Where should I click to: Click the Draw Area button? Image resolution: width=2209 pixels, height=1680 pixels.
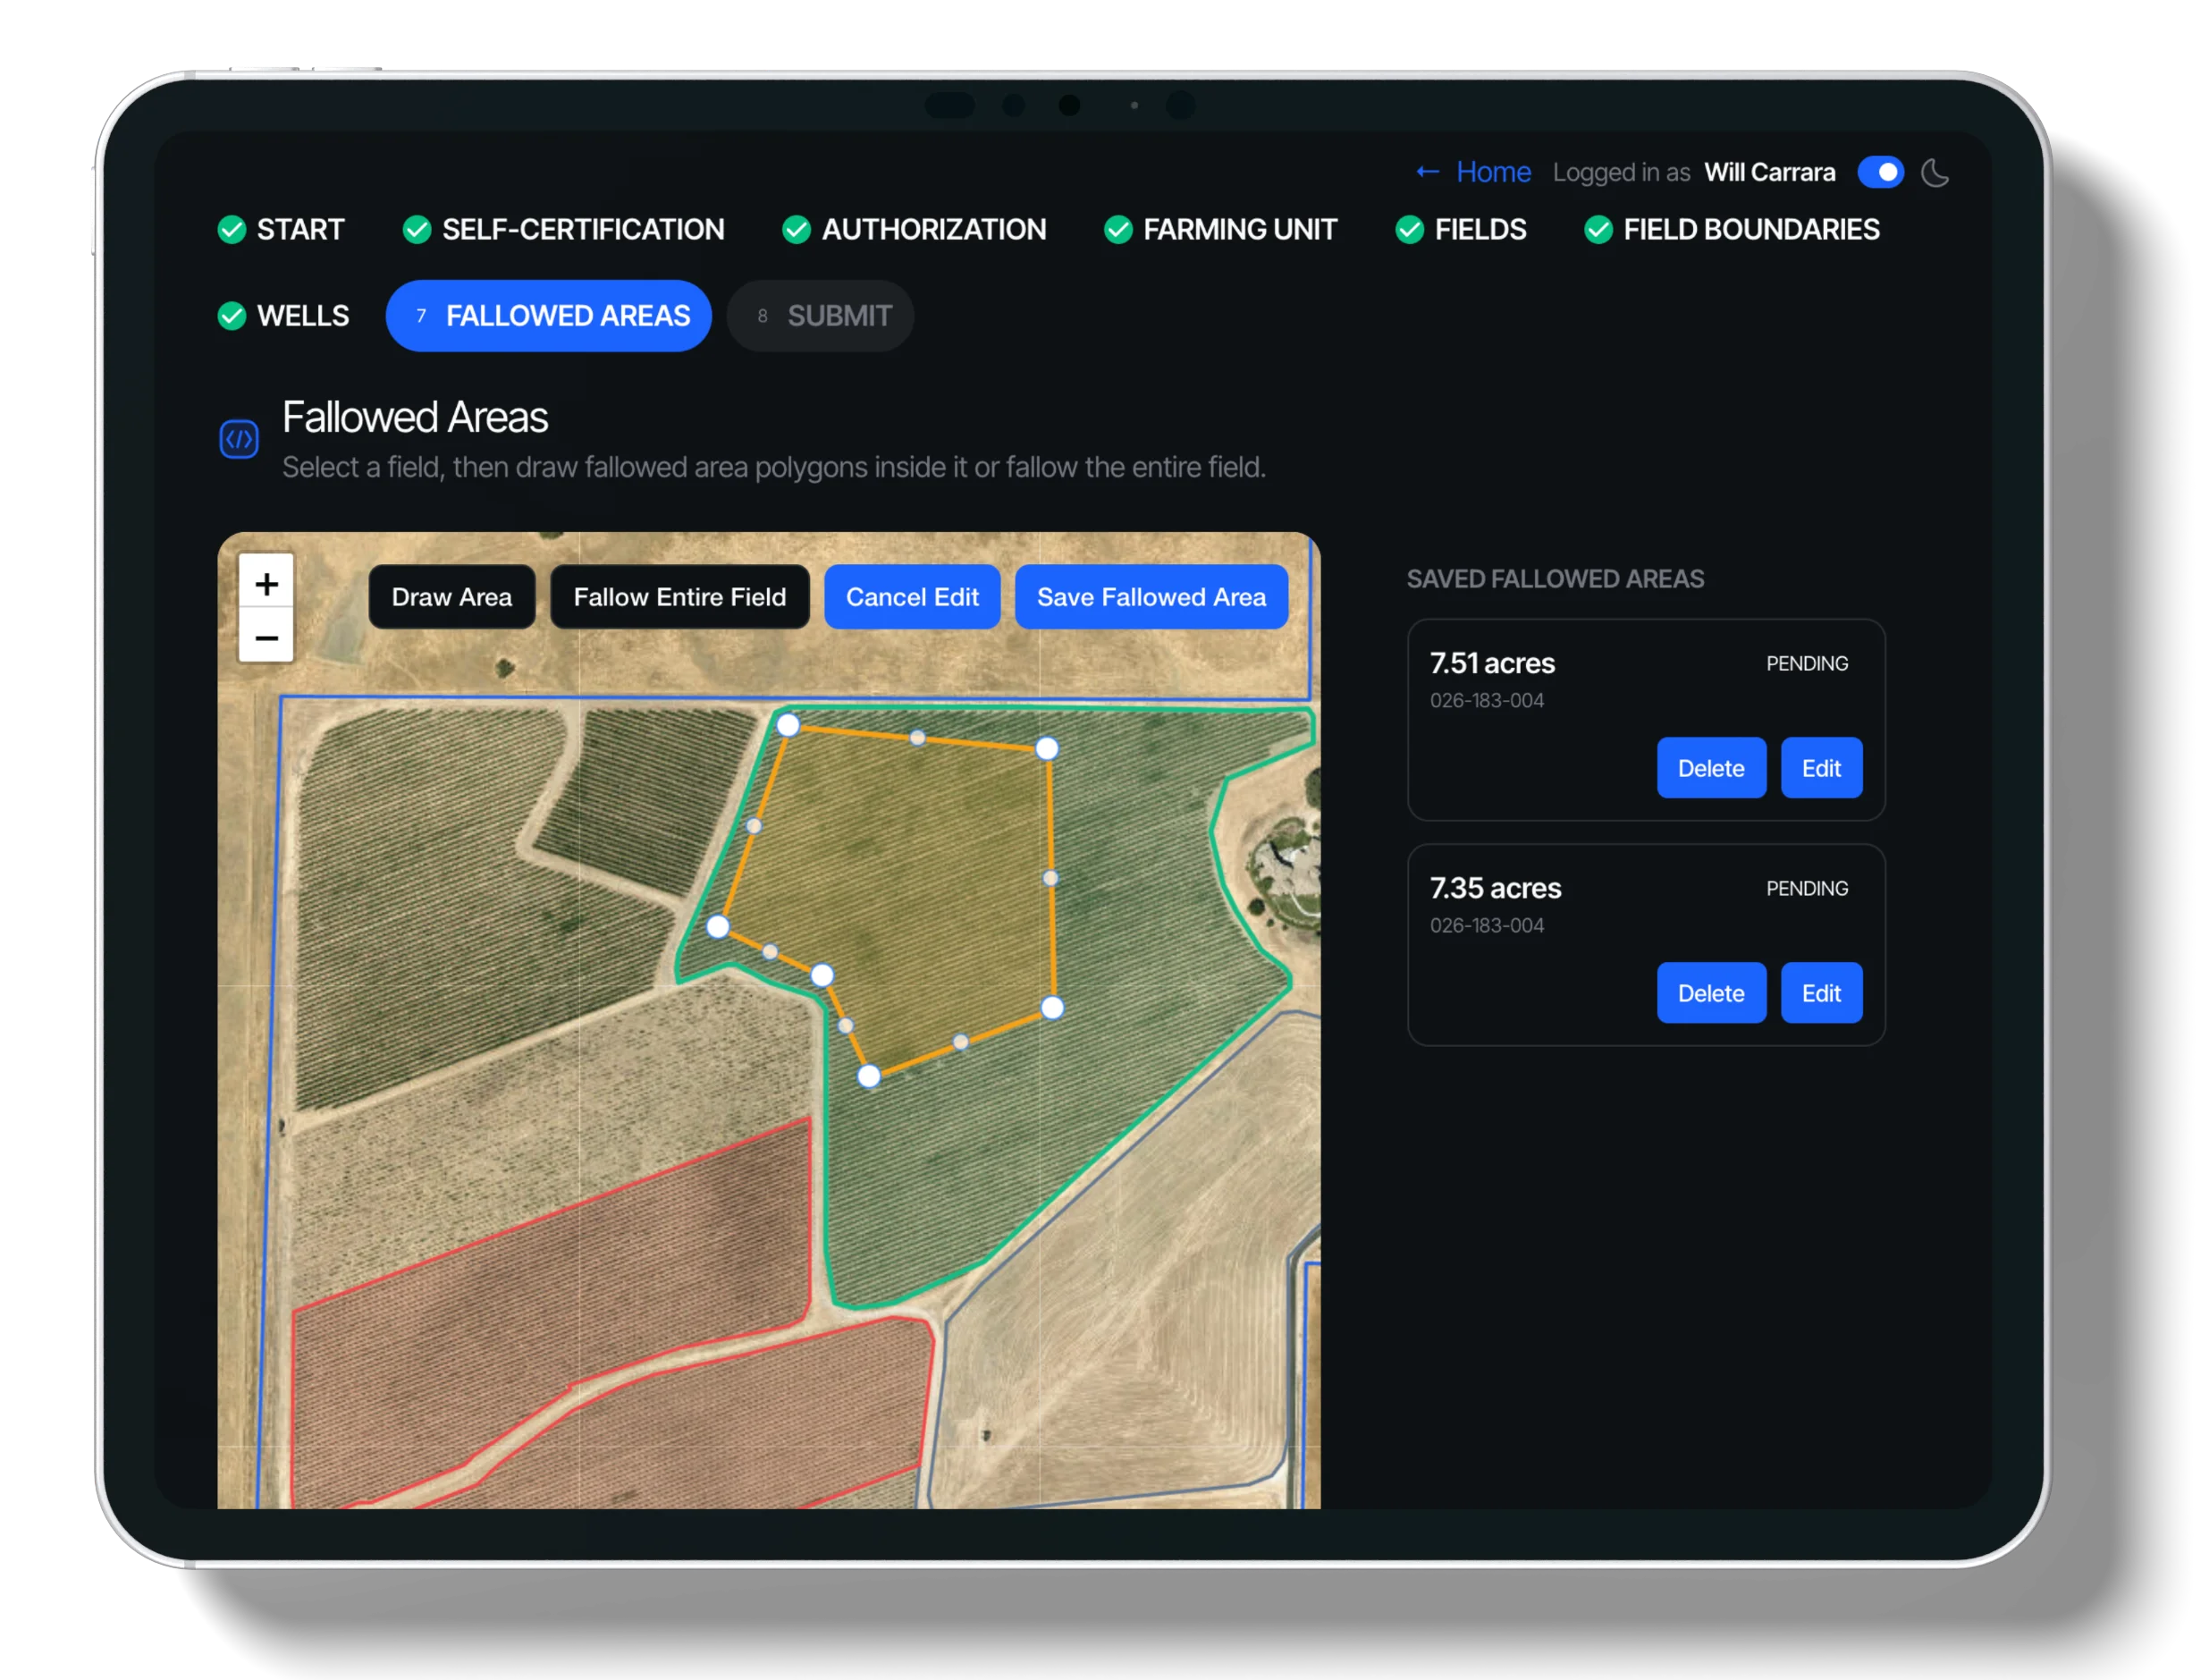pyautogui.click(x=452, y=597)
